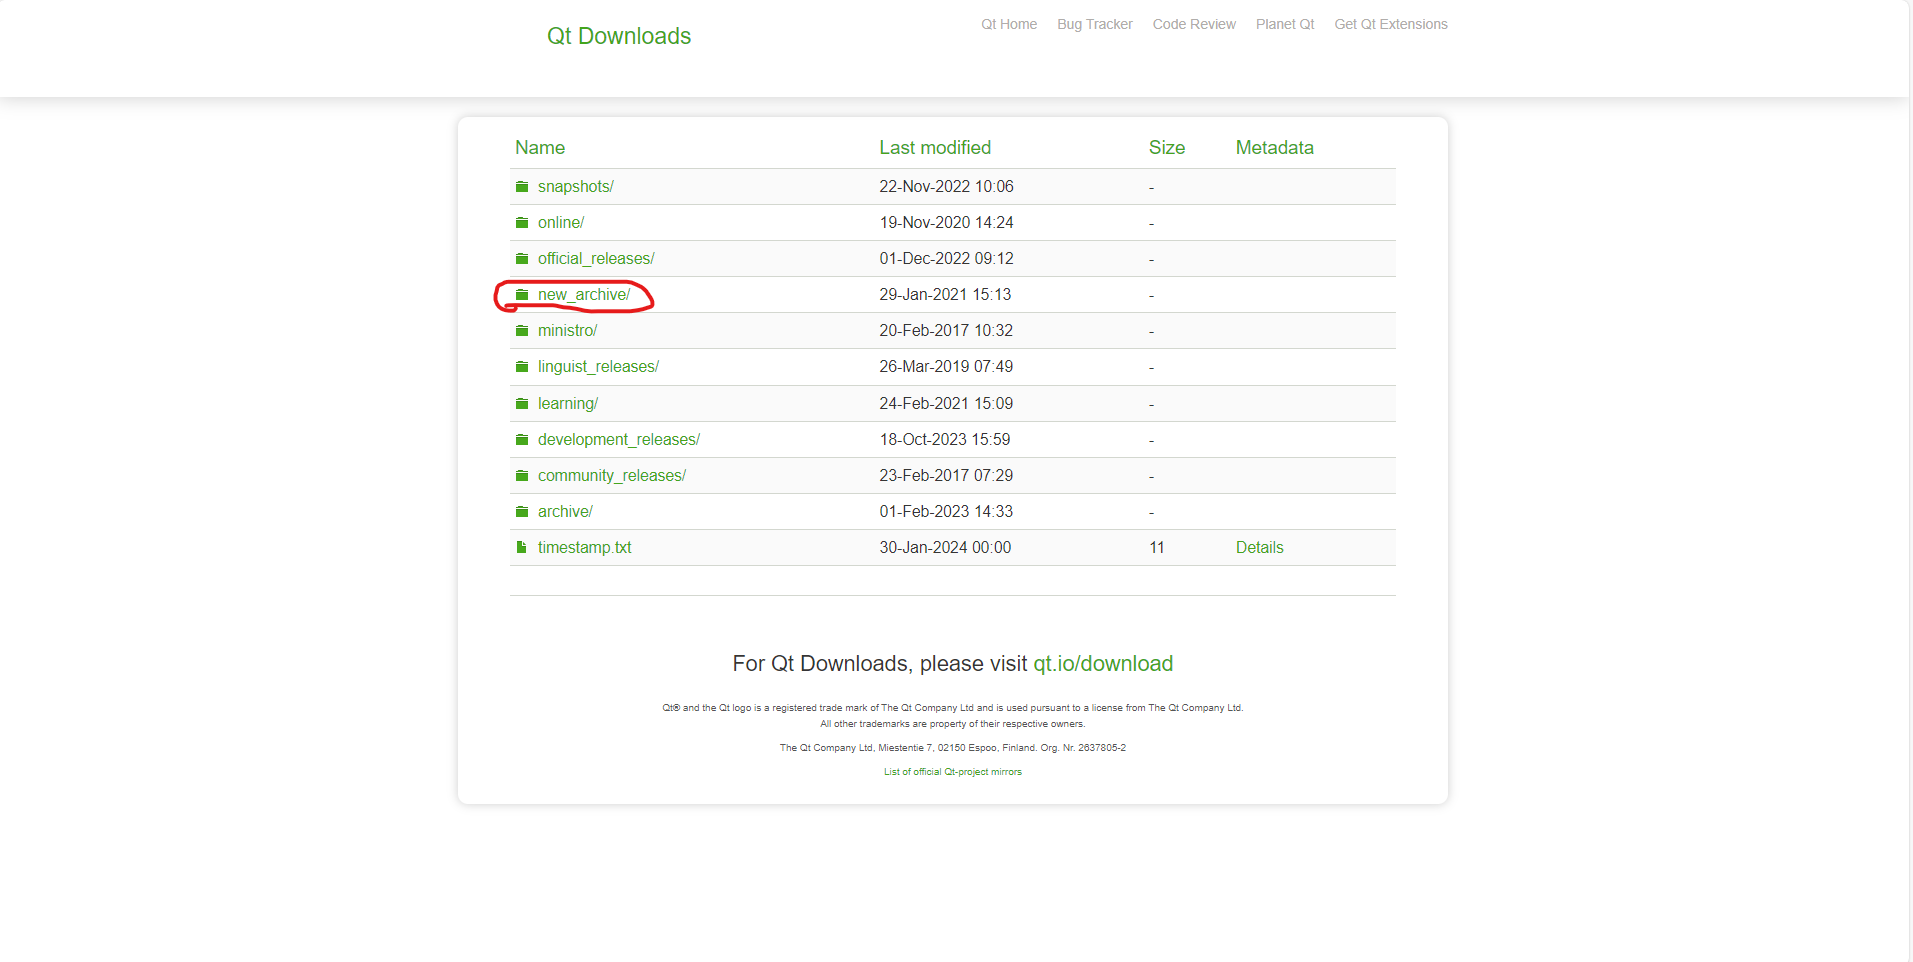Screen dimensions: 1913x962
Task: Click the date 19-Nov-2020 14:24
Action: 947,223
